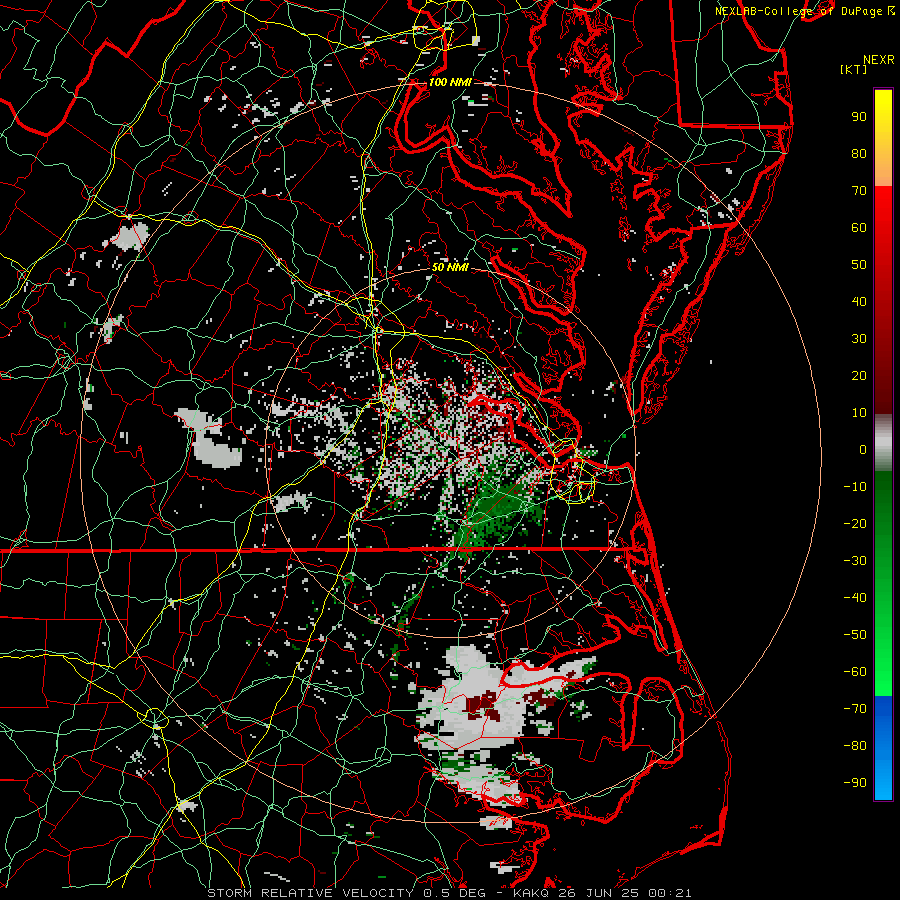The height and width of the screenshot is (900, 900).
Task: Click the KAKQ radar site identifier
Action: click(x=531, y=893)
